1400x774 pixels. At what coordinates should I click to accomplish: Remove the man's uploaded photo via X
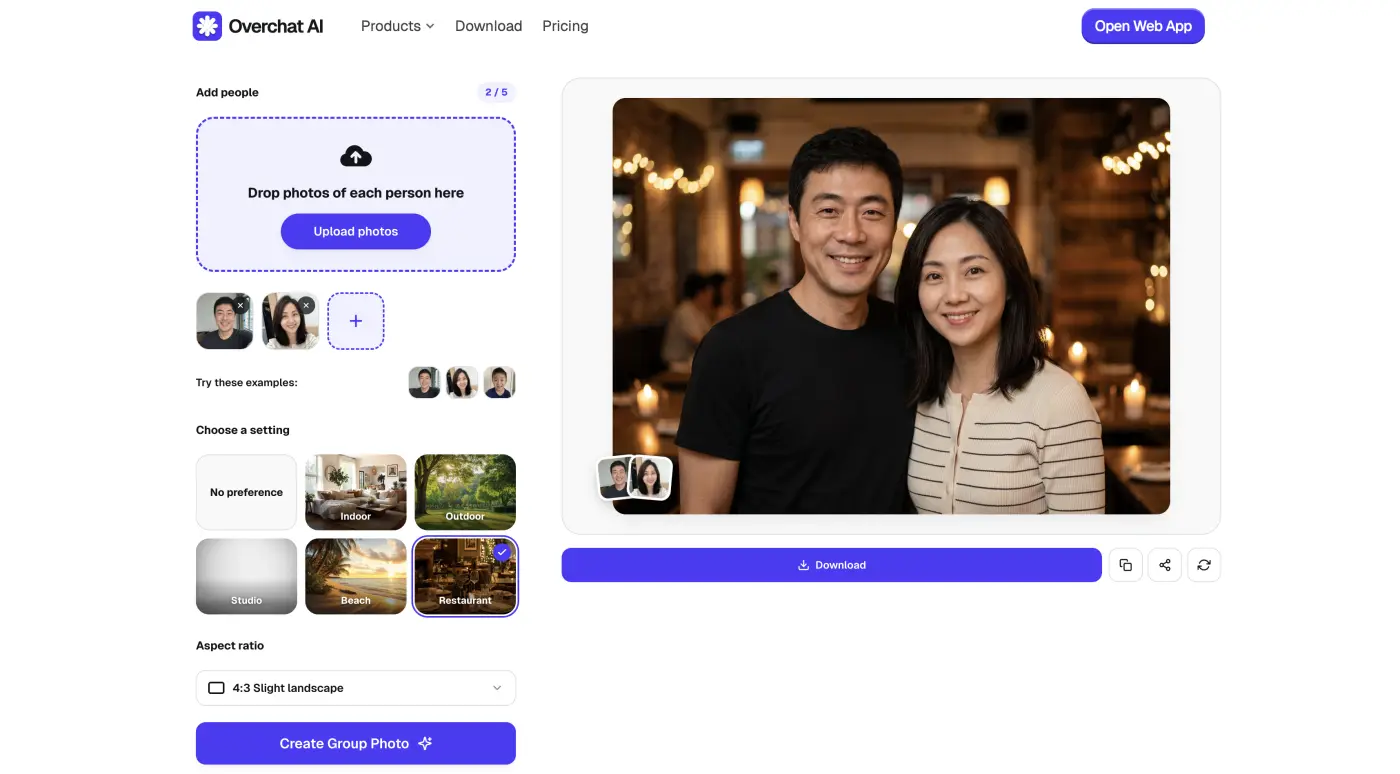click(241, 305)
